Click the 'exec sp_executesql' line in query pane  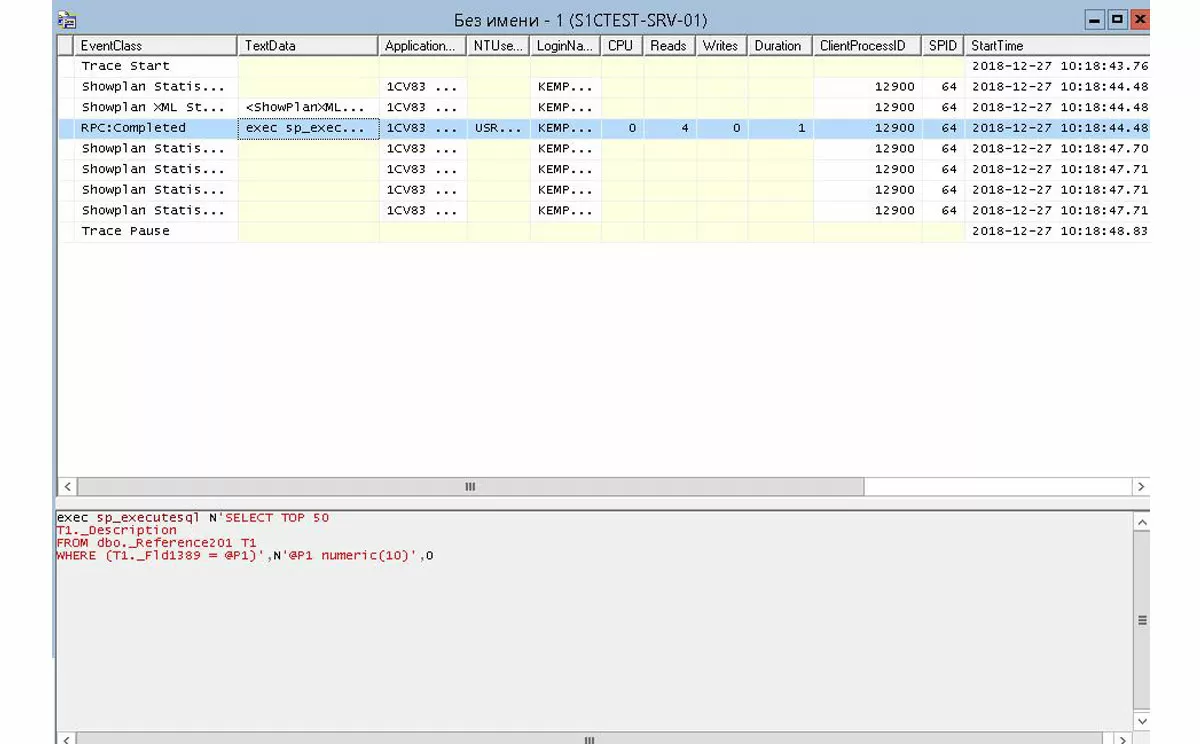tap(192, 518)
